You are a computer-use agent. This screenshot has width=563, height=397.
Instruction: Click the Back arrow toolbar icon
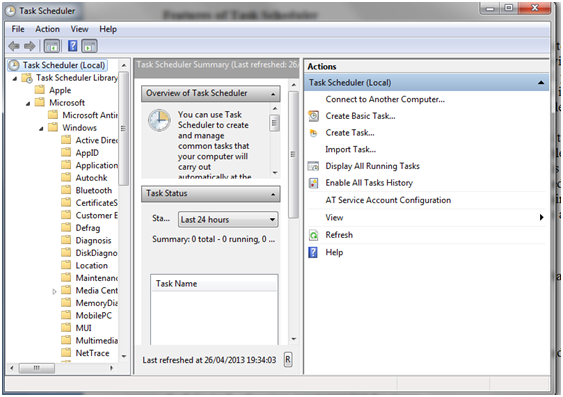[x=14, y=46]
